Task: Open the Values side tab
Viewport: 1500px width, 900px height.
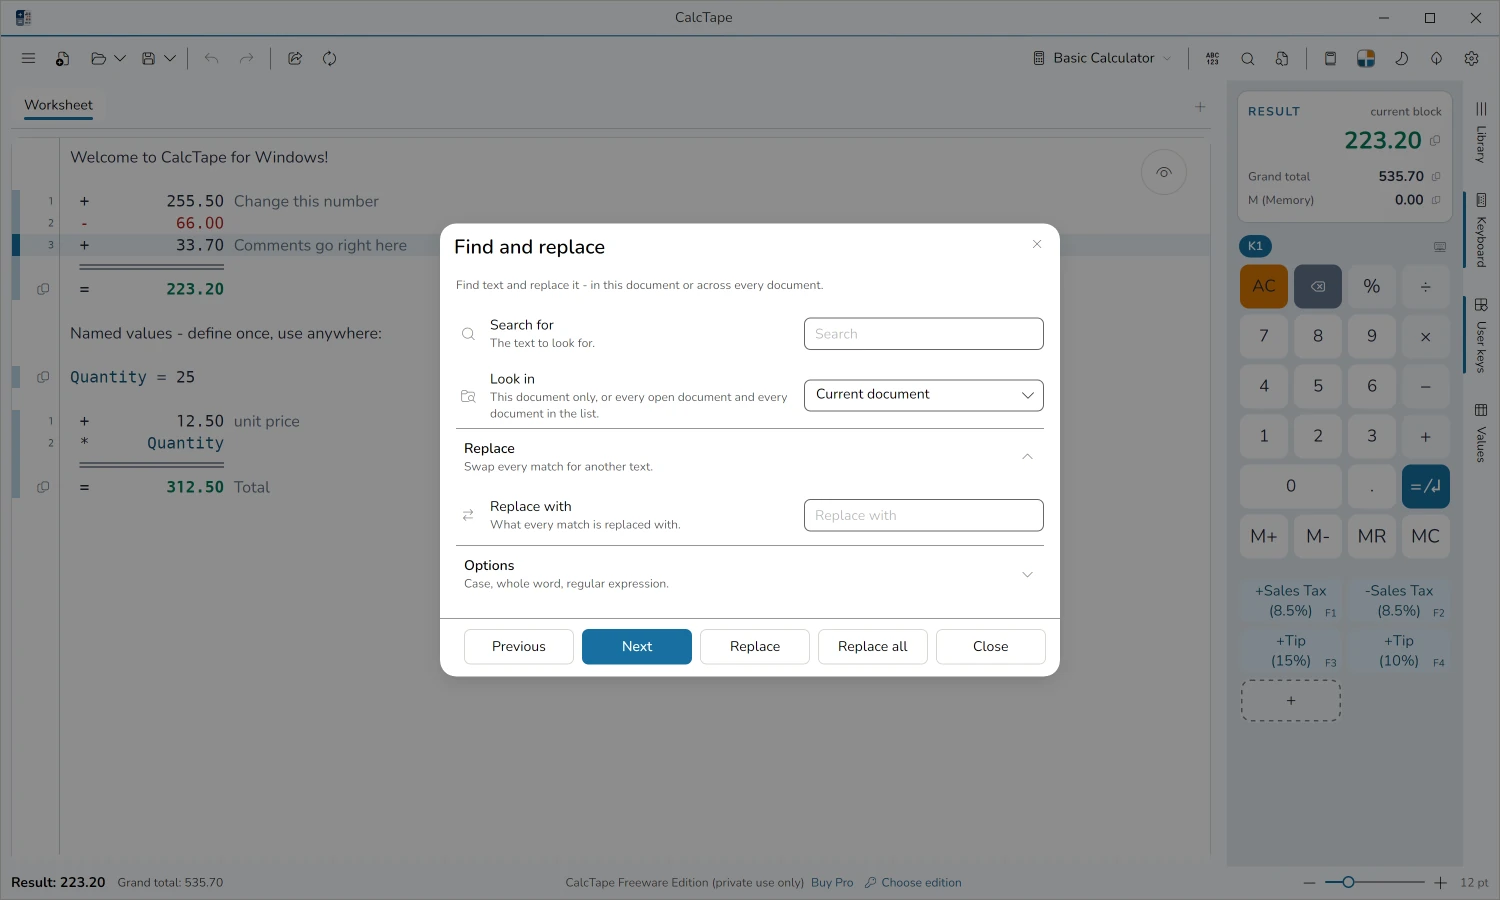Action: pyautogui.click(x=1481, y=432)
